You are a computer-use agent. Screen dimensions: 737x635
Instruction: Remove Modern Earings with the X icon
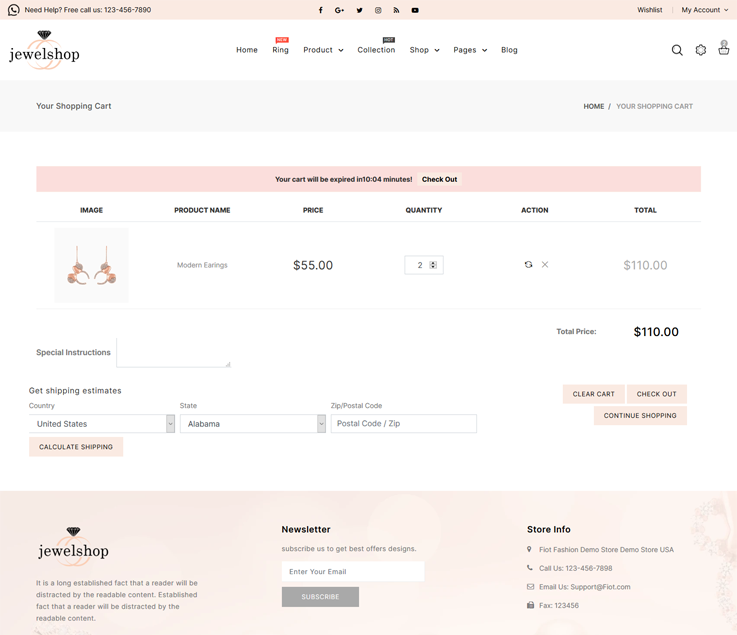pos(545,265)
